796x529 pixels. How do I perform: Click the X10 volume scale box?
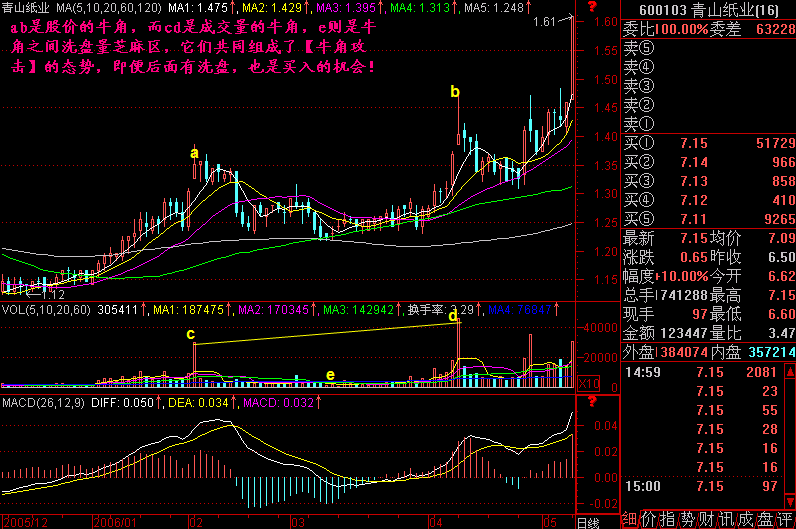coord(590,383)
